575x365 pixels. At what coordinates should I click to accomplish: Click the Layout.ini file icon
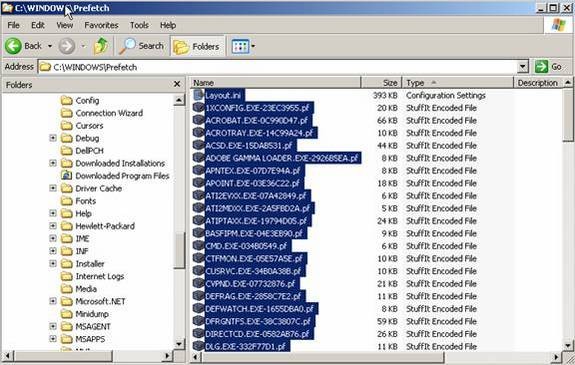pyautogui.click(x=198, y=95)
